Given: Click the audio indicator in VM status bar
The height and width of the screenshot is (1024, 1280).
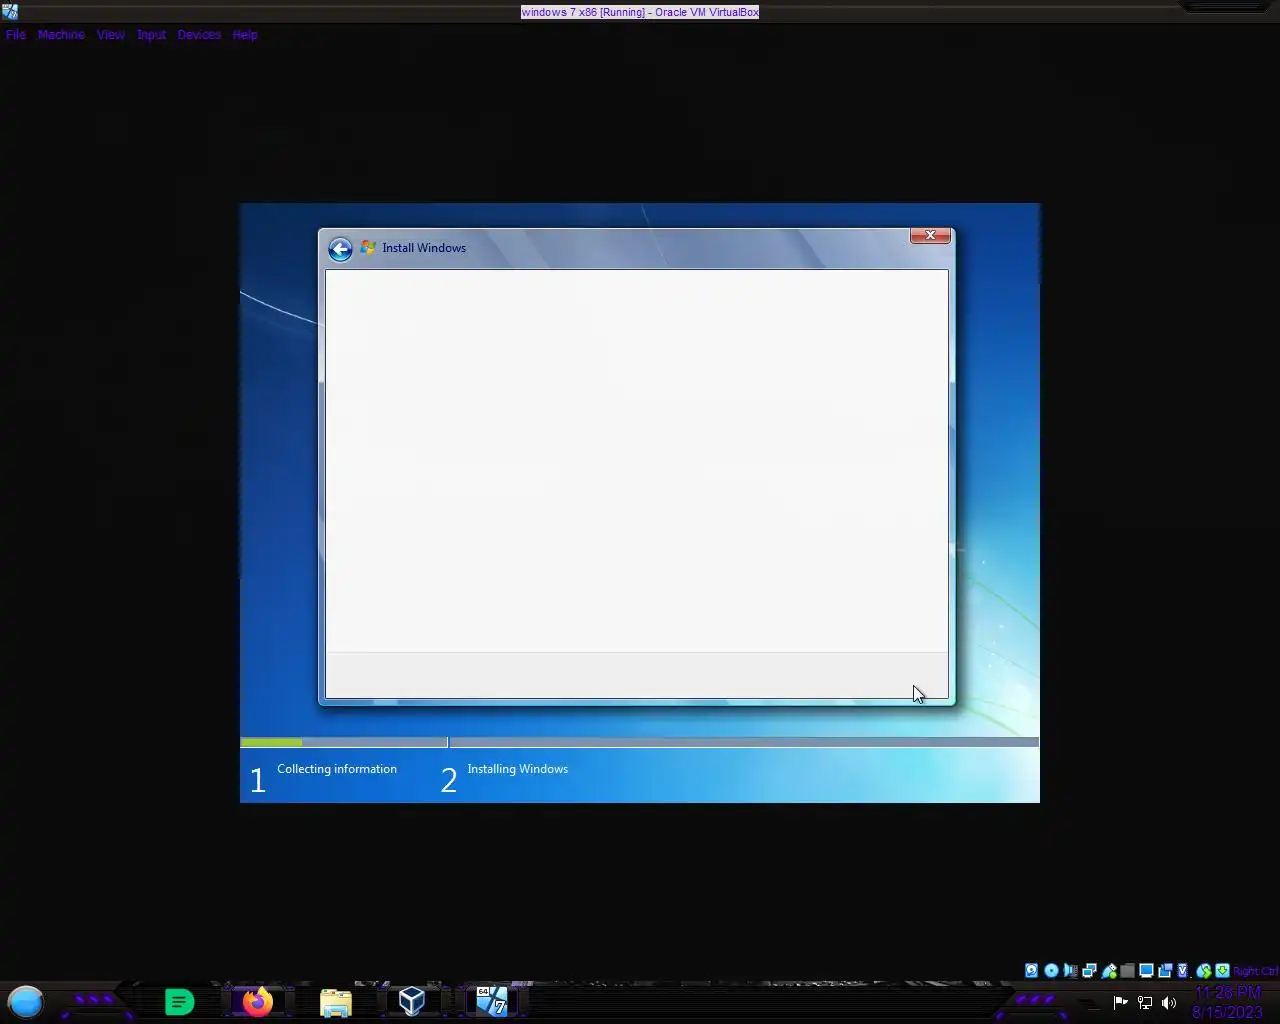Looking at the screenshot, I should [1070, 970].
